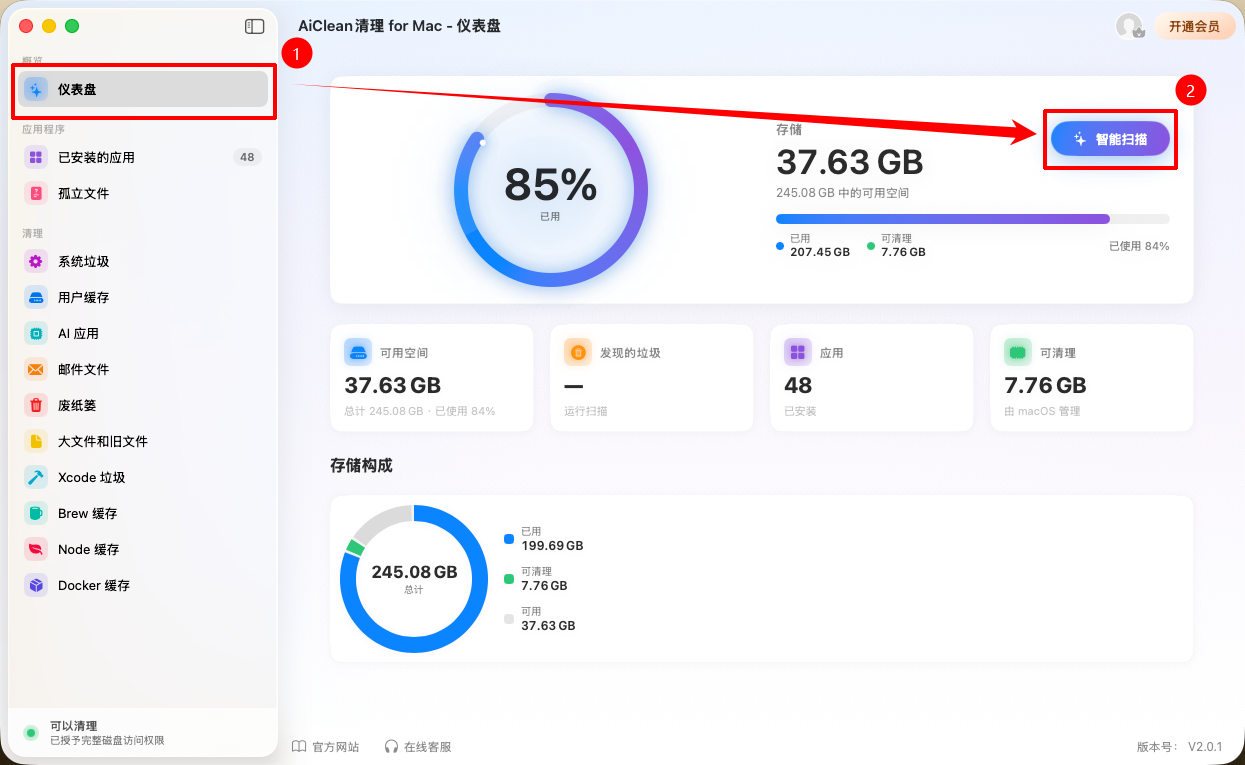Toggle the sidebar panel icon
The width and height of the screenshot is (1245, 765).
pyautogui.click(x=254, y=27)
